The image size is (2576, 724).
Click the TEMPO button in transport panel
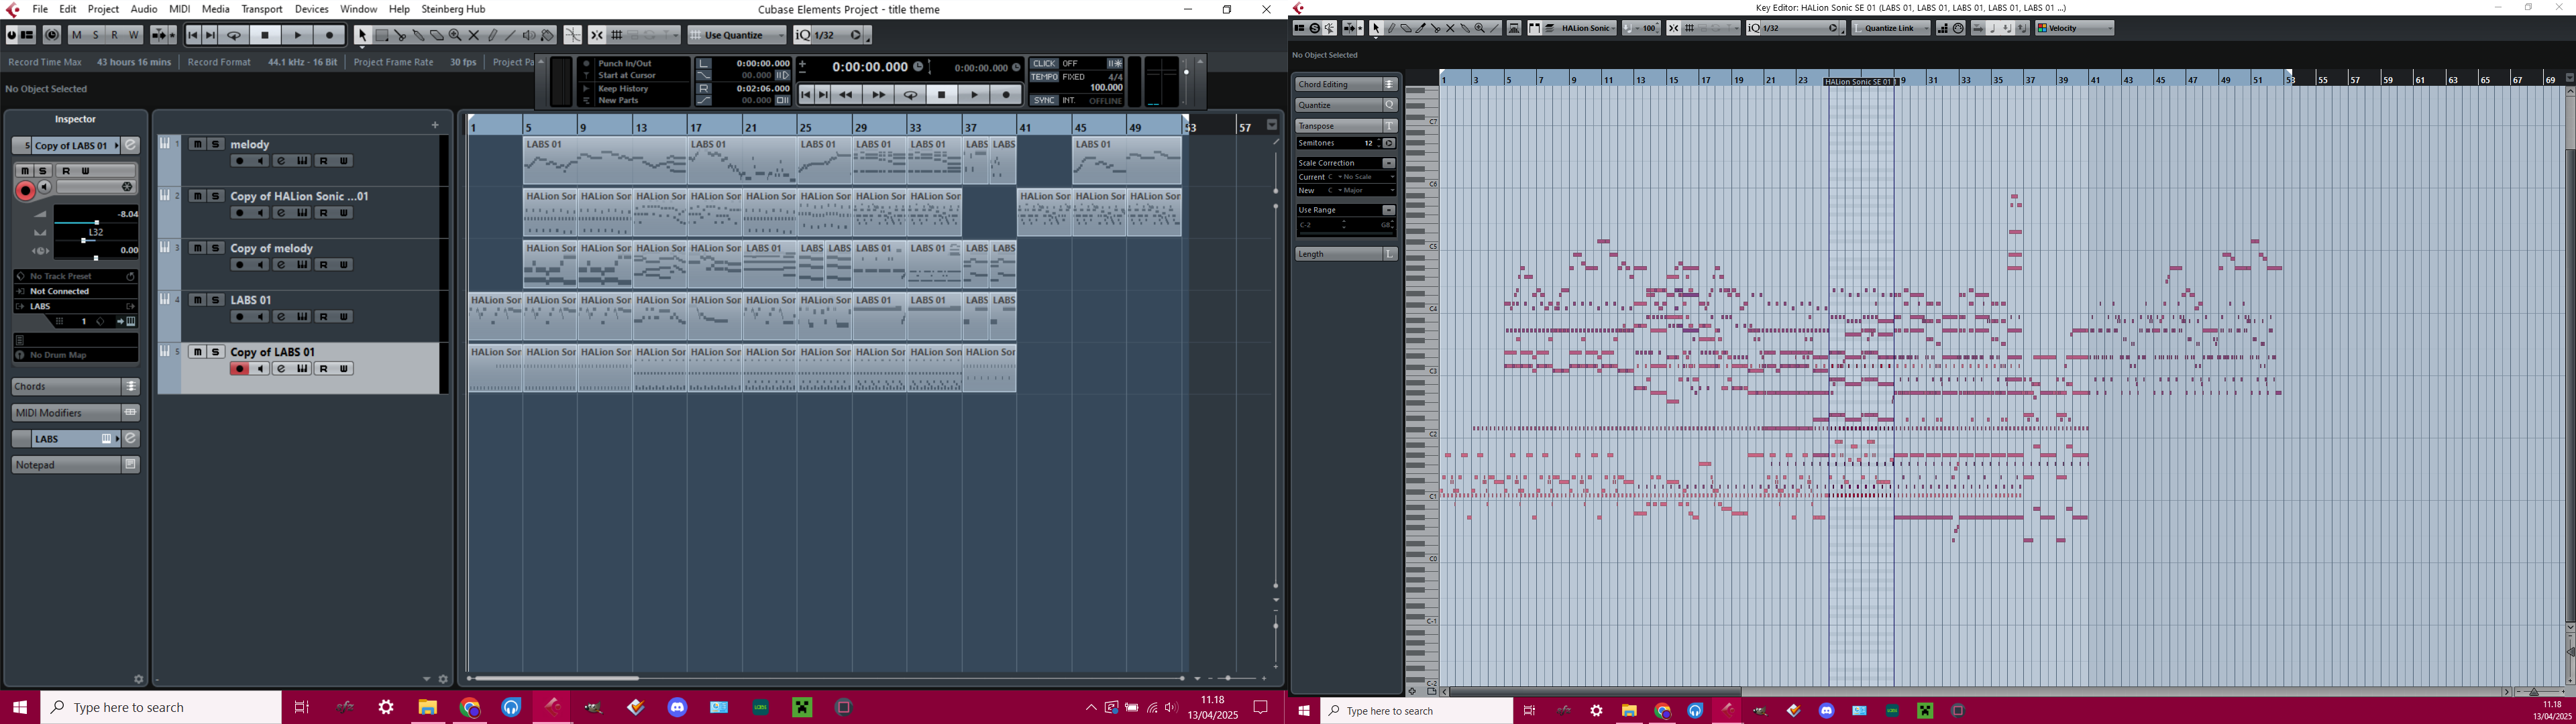[1044, 76]
